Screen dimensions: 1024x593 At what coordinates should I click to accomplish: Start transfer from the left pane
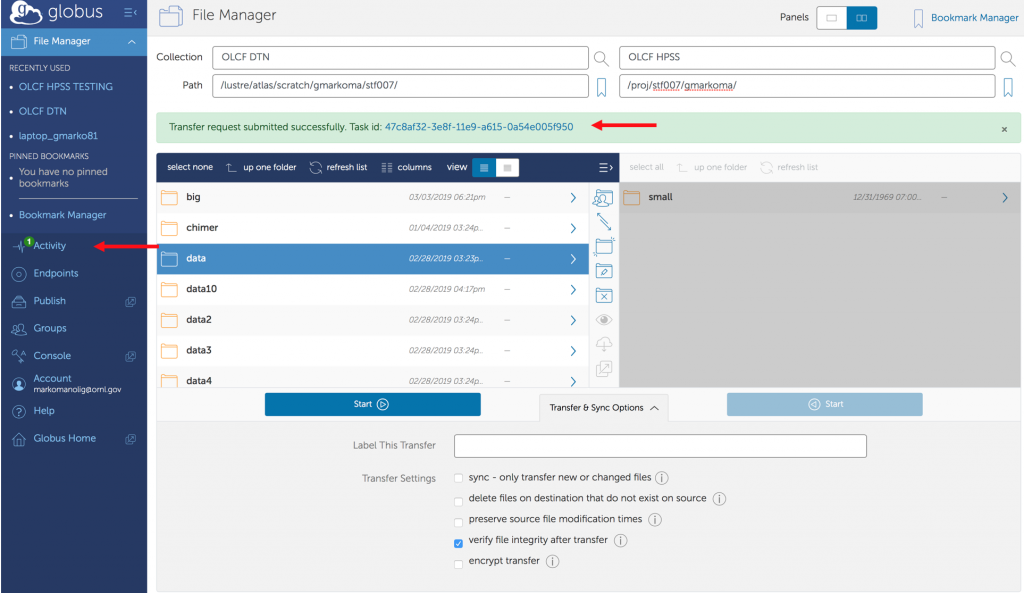click(x=372, y=404)
